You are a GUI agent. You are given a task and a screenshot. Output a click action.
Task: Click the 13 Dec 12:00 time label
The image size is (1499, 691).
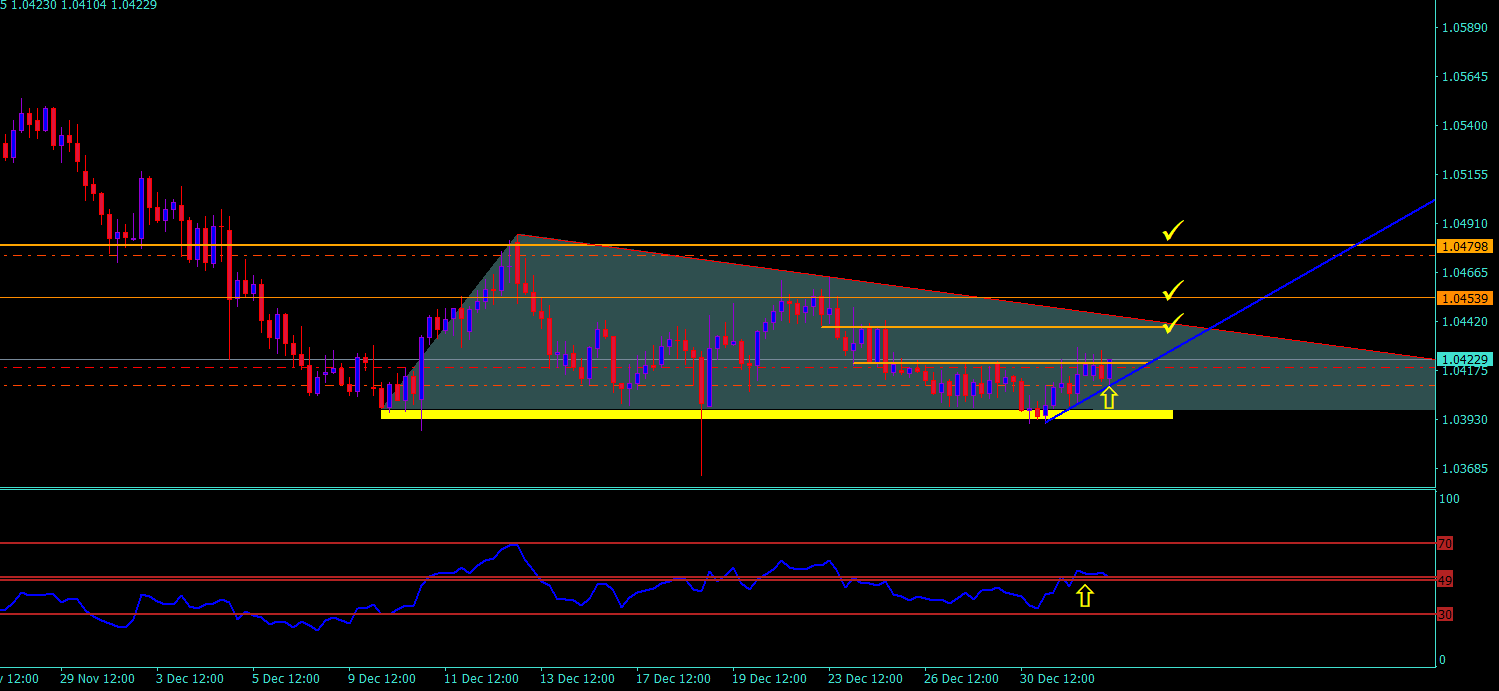tap(577, 679)
